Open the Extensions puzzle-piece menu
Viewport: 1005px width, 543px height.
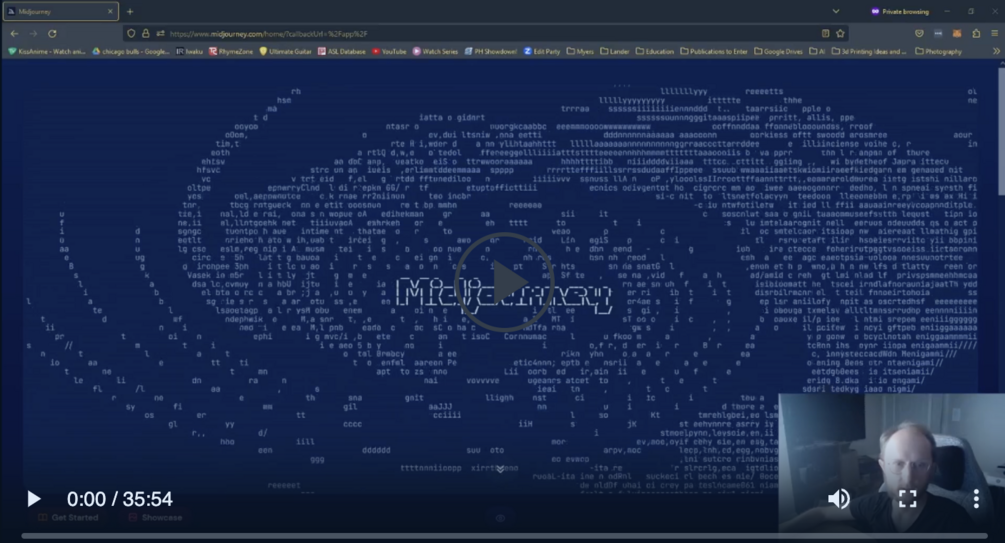pos(976,33)
